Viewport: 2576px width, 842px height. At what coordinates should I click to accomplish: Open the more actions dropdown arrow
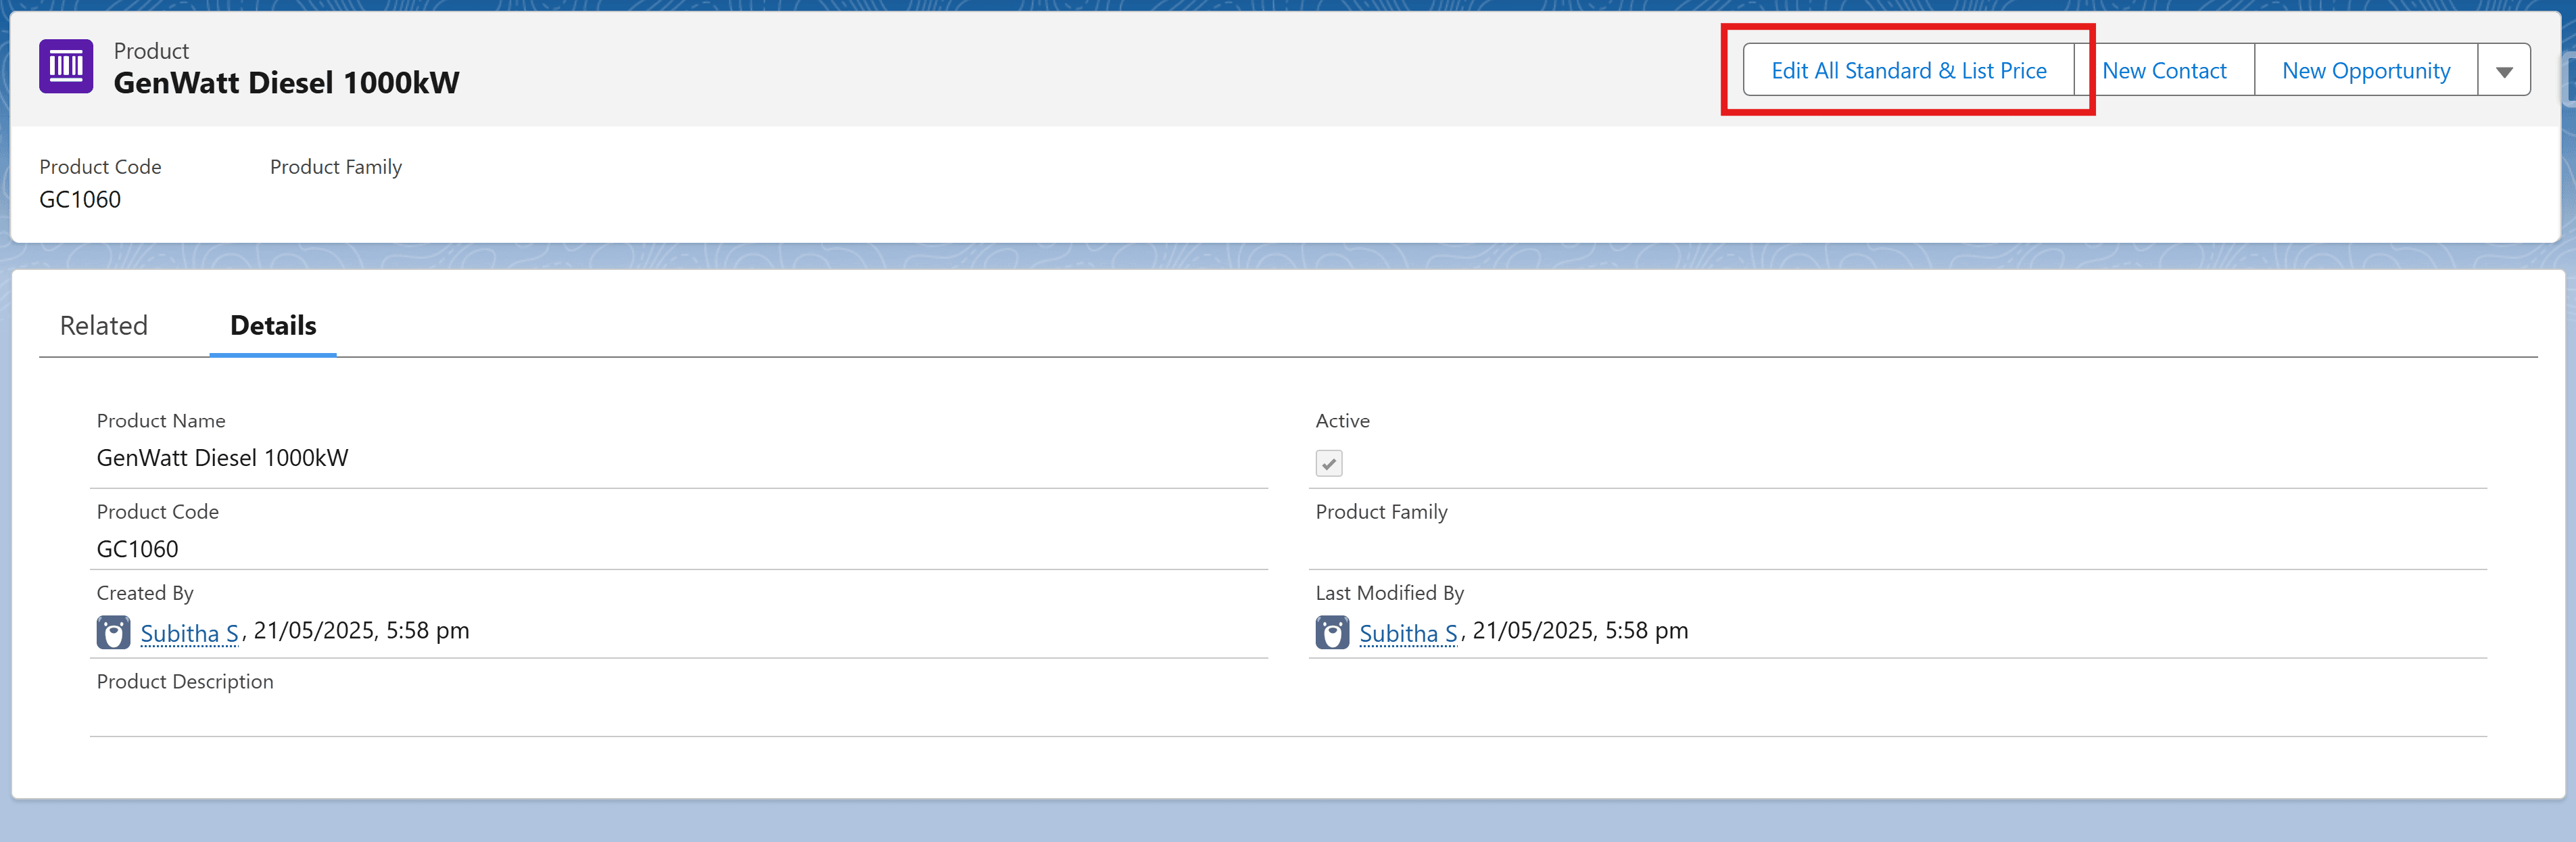2504,70
